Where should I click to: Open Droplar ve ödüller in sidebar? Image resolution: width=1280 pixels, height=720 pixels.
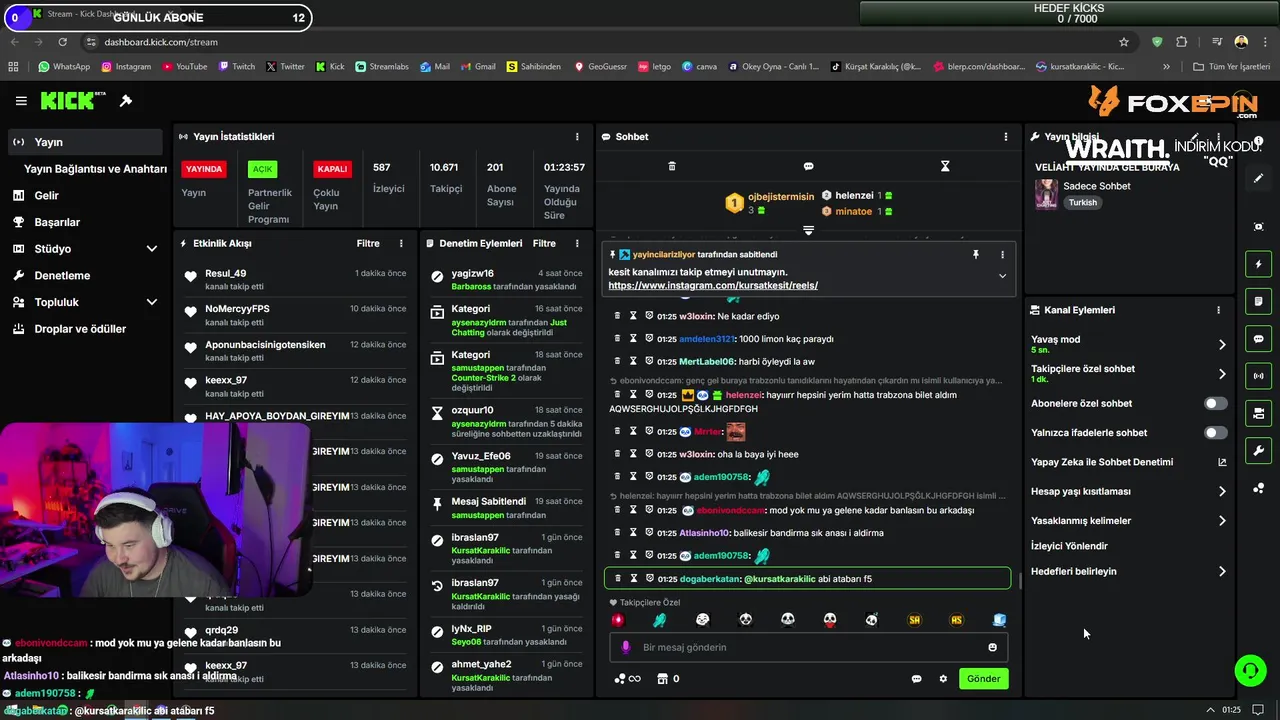(80, 329)
